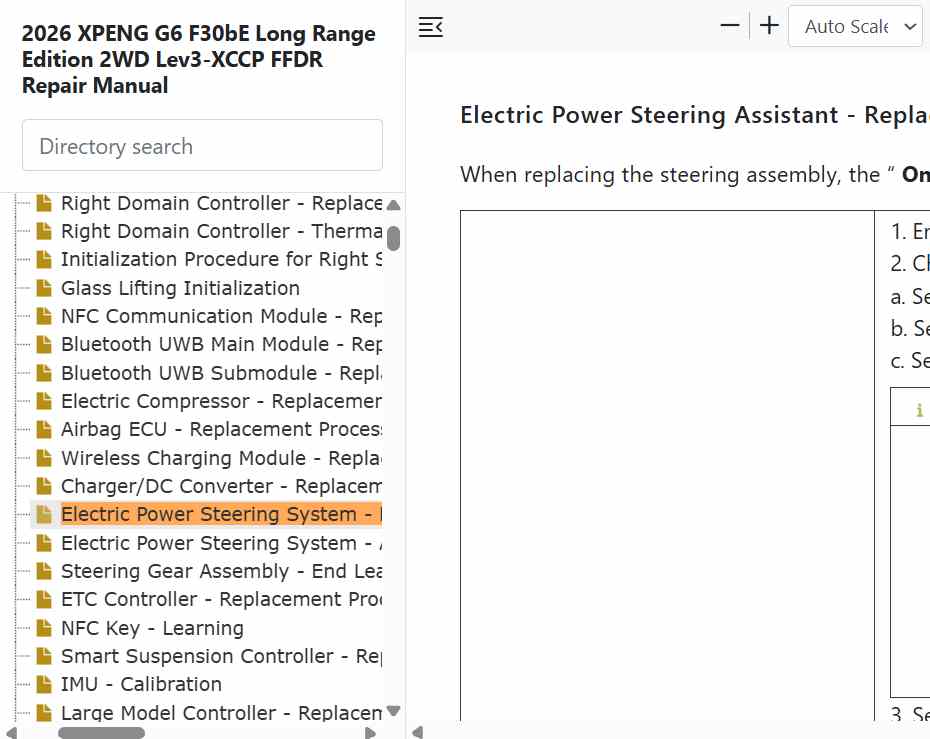Select Smart Suspension Controller entry
930x739 pixels.
click(221, 656)
